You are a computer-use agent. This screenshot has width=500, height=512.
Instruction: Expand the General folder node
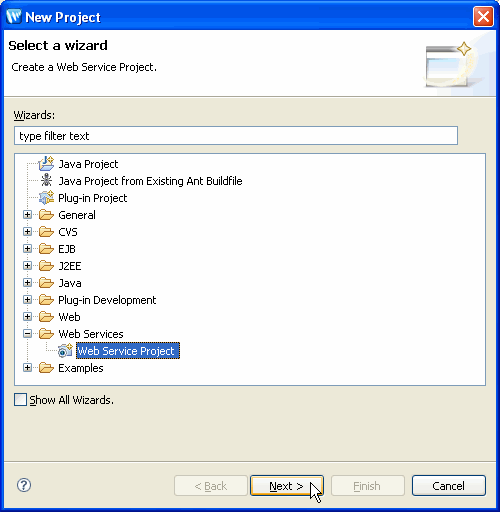[28, 215]
